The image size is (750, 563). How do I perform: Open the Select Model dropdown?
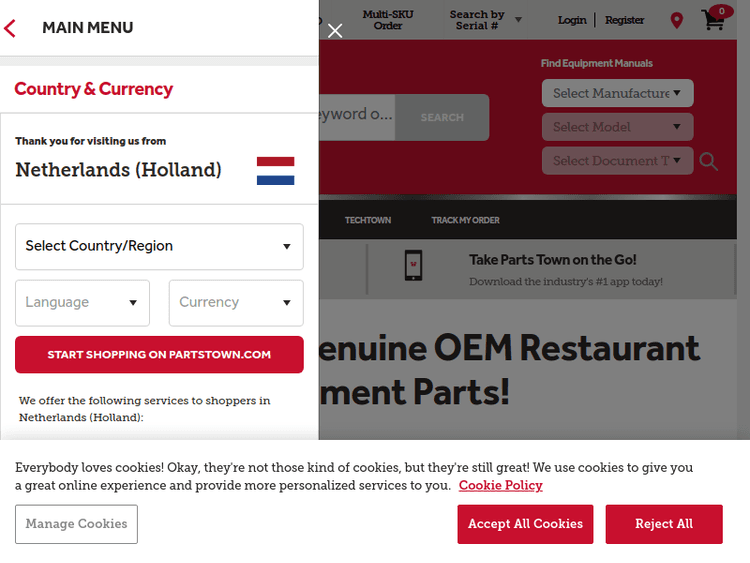click(617, 127)
